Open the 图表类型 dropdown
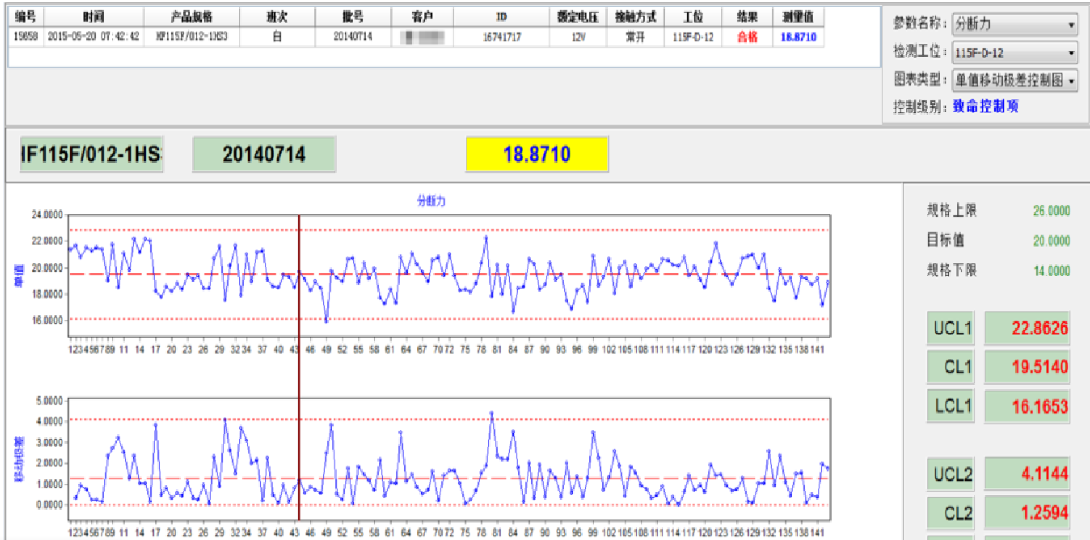 [1013, 79]
